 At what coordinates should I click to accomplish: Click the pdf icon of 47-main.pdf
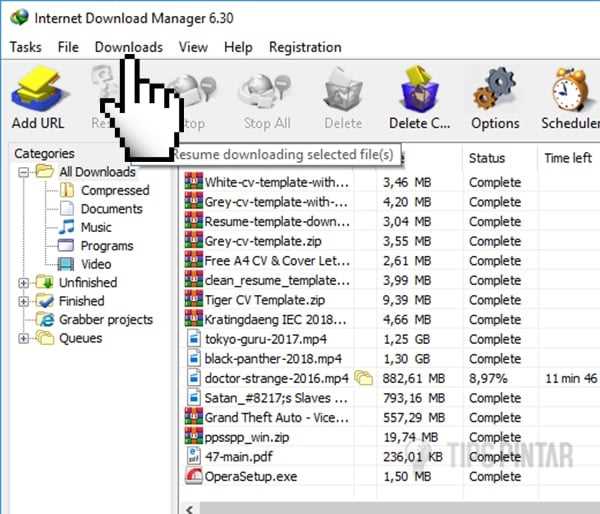click(193, 457)
